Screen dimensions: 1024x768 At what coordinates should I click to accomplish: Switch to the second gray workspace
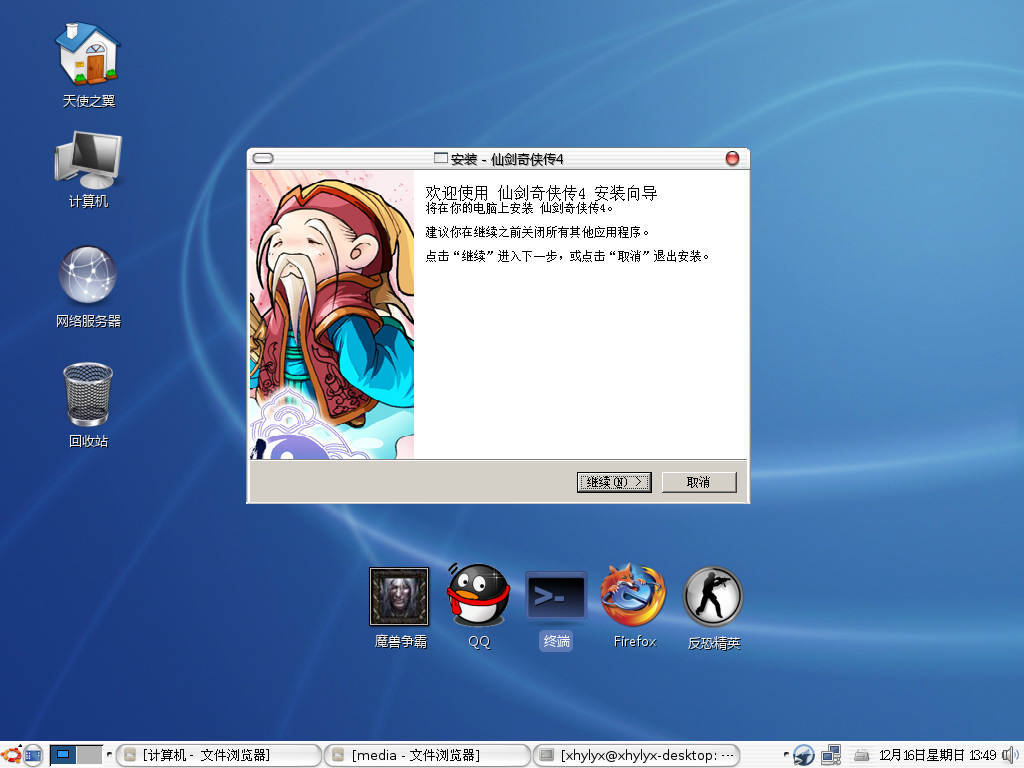pyautogui.click(x=89, y=756)
